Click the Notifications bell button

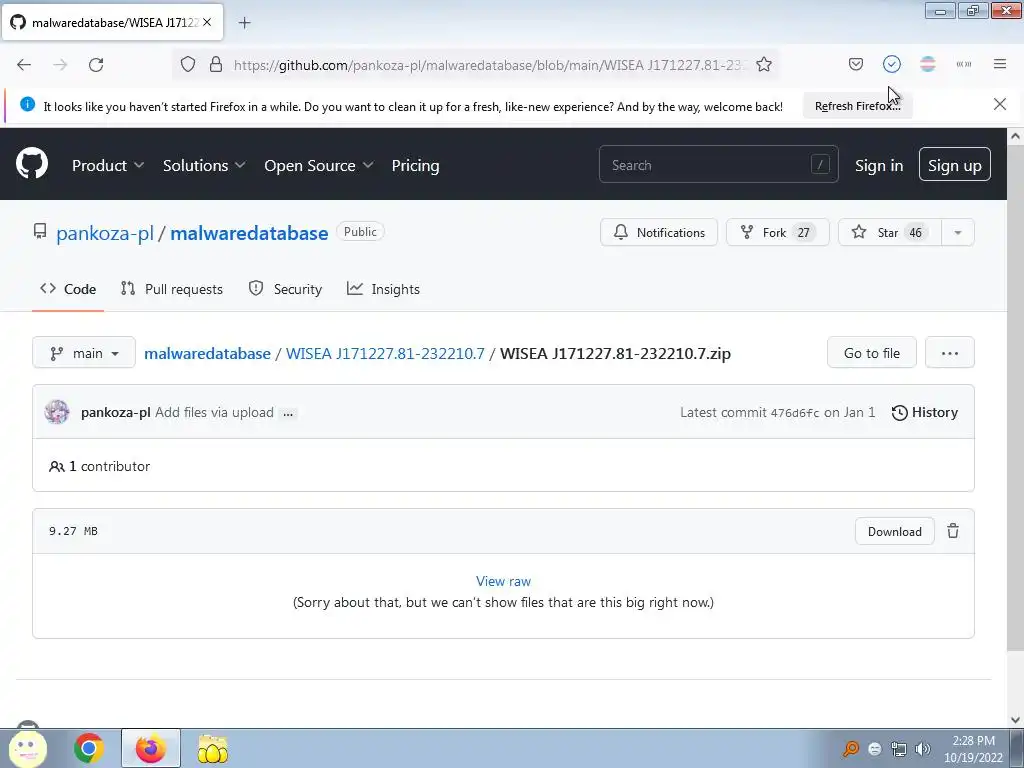659,232
